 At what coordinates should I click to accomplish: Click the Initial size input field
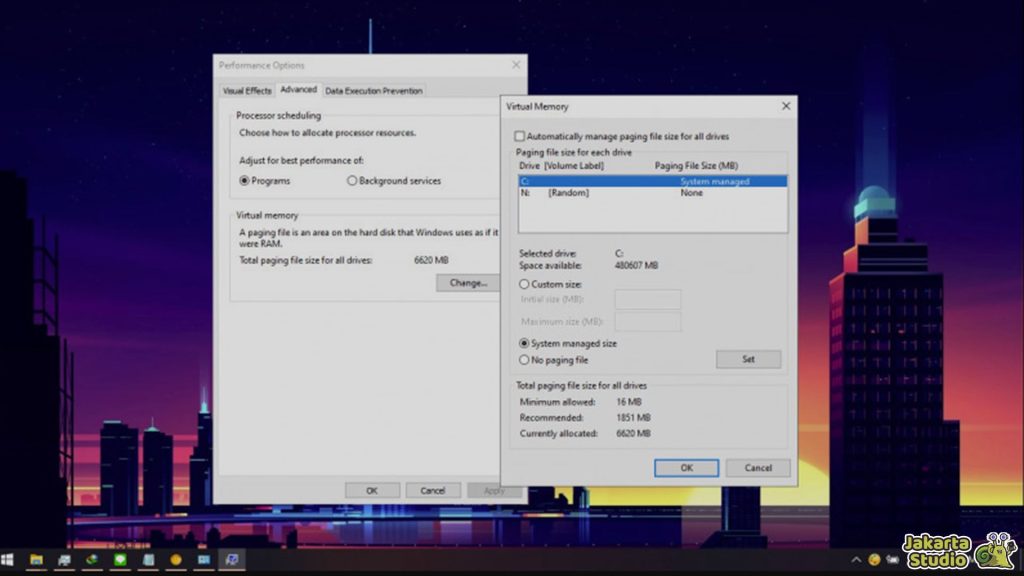pos(647,300)
